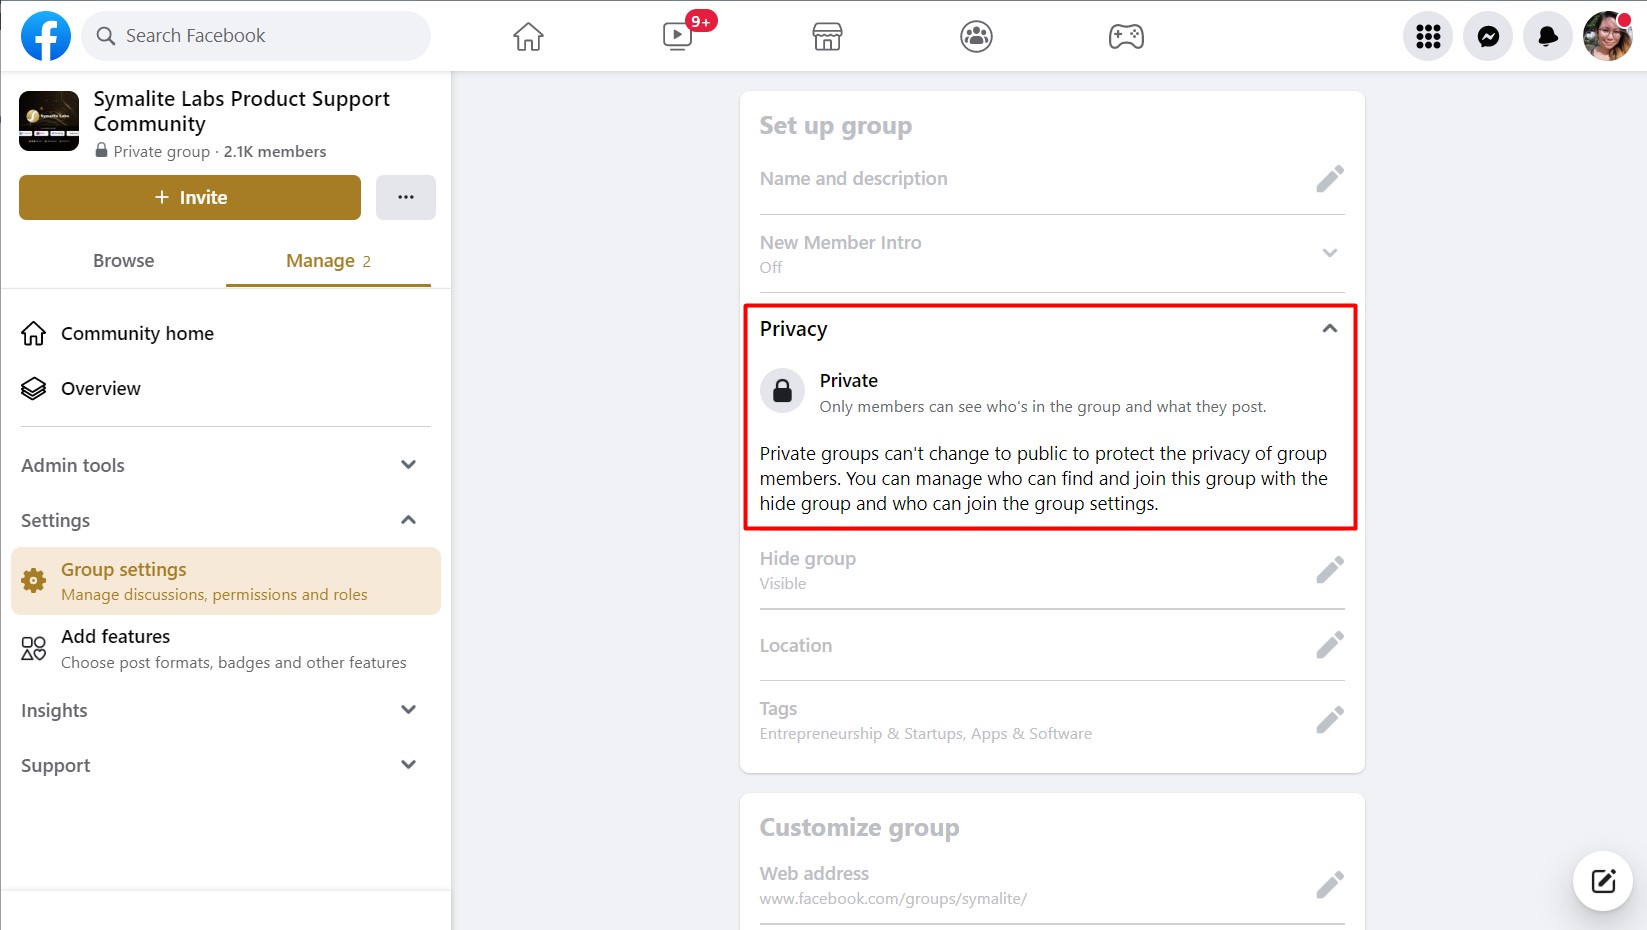This screenshot has width=1647, height=930.
Task: Expand the New Member Intro section
Action: point(1330,253)
